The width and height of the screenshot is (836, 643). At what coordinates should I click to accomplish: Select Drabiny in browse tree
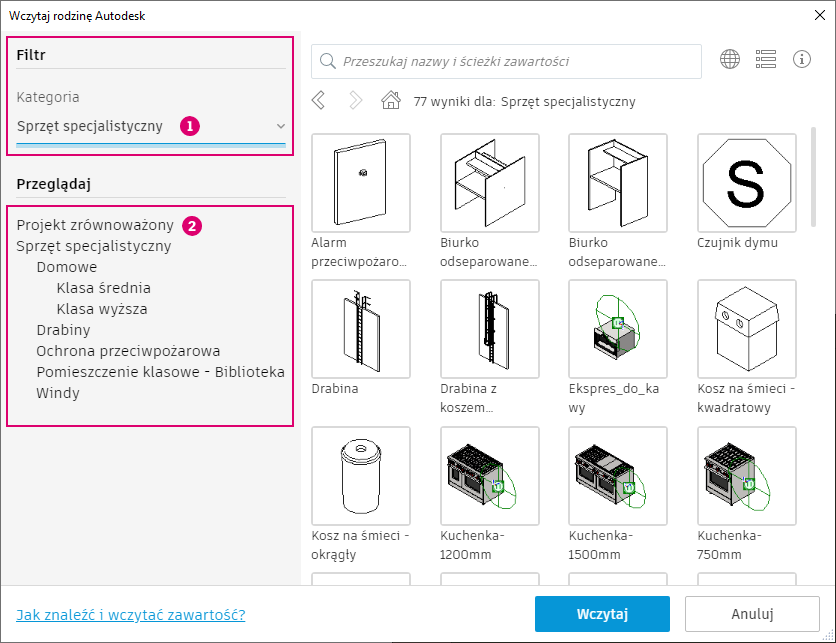click(63, 330)
